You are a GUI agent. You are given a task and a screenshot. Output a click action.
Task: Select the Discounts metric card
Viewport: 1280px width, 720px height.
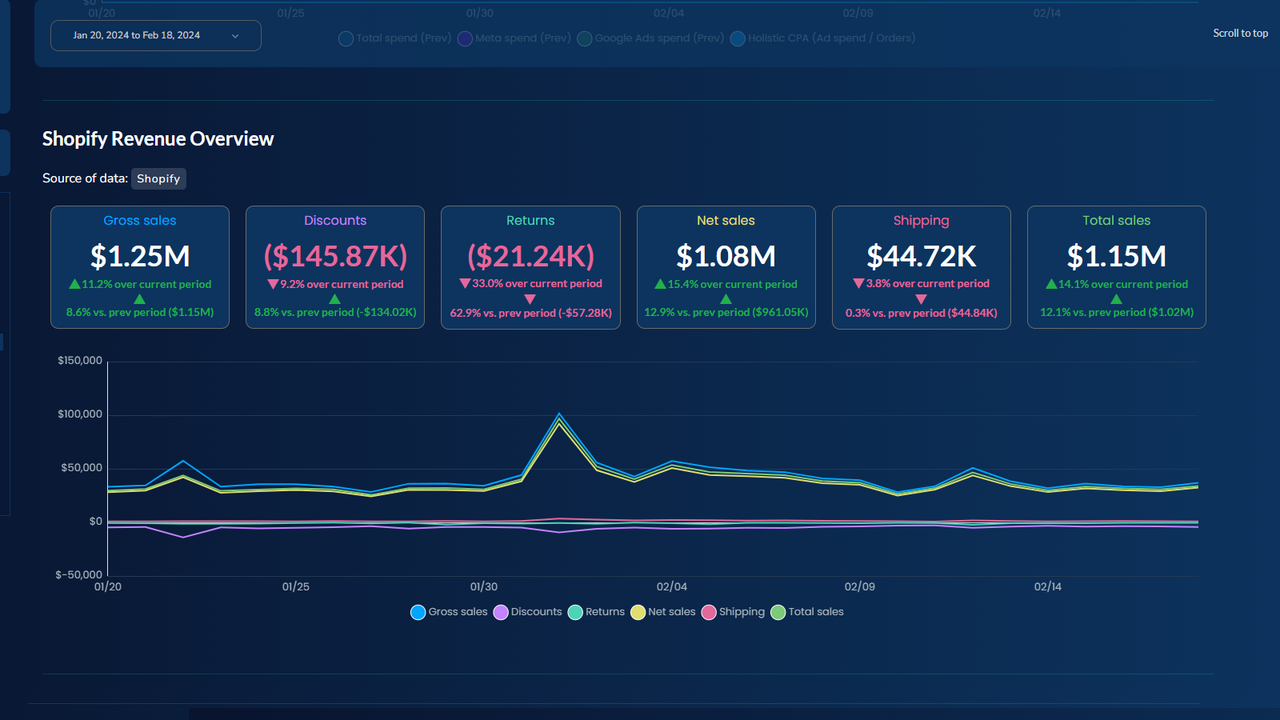tap(335, 267)
